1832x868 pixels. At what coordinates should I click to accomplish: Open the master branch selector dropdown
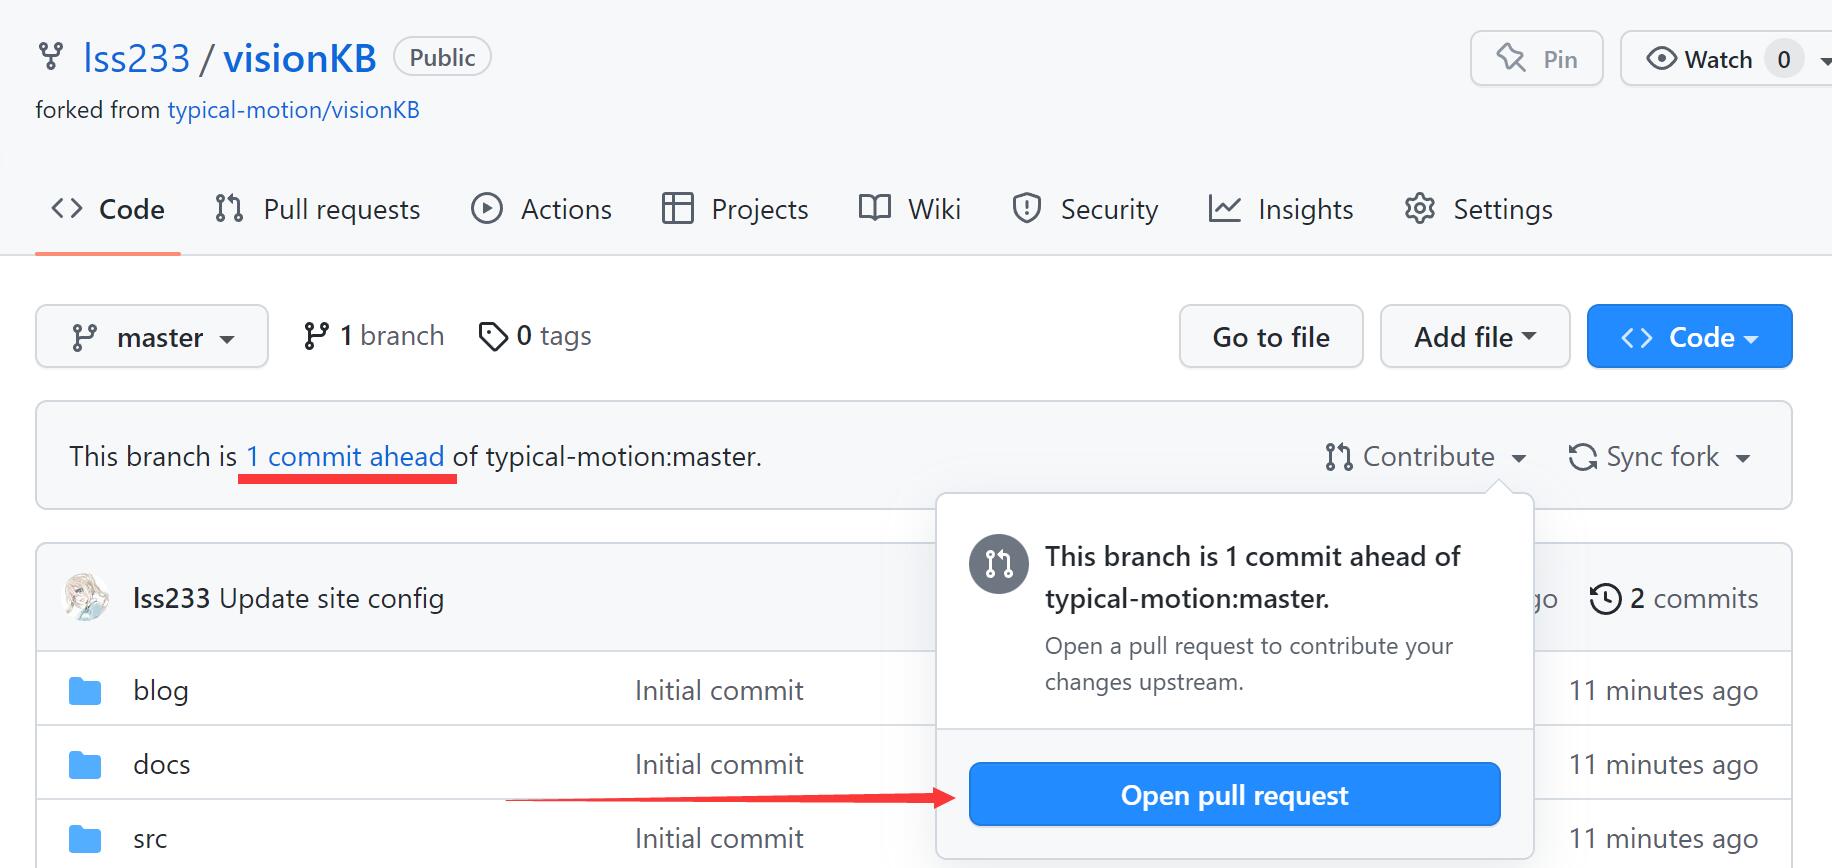click(x=152, y=337)
